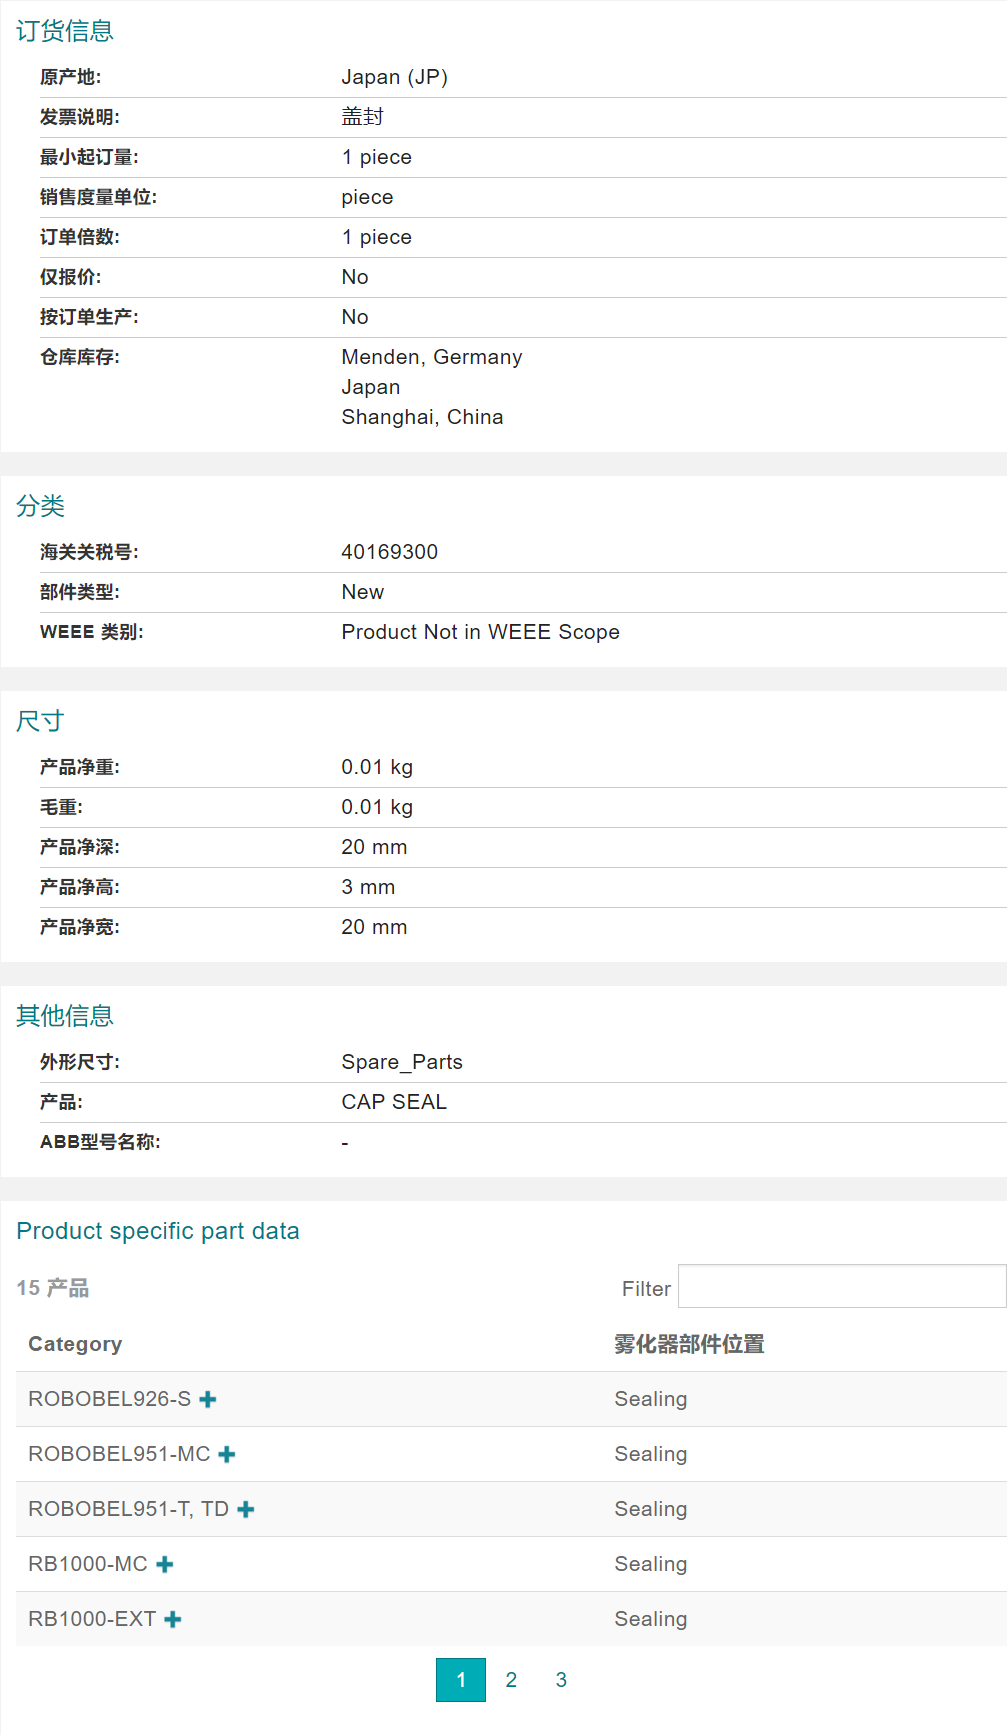
Task: Expand the ROBOBEL926-S row plus icon
Action: (x=208, y=1399)
